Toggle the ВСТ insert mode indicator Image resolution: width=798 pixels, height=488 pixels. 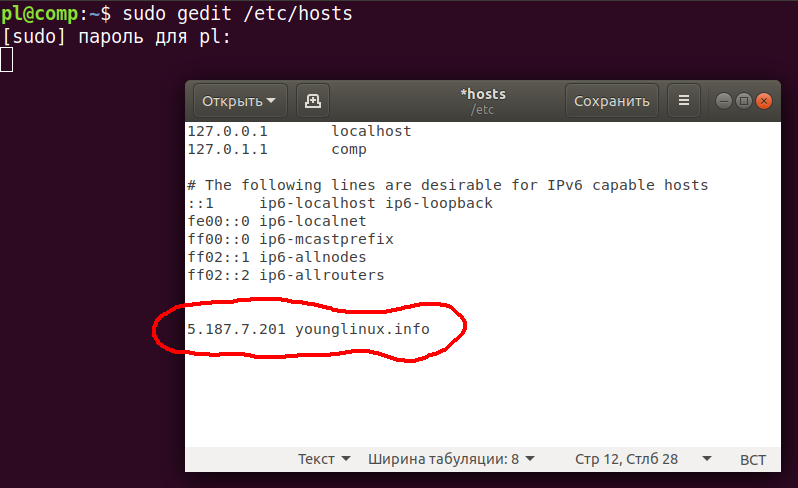pos(752,460)
